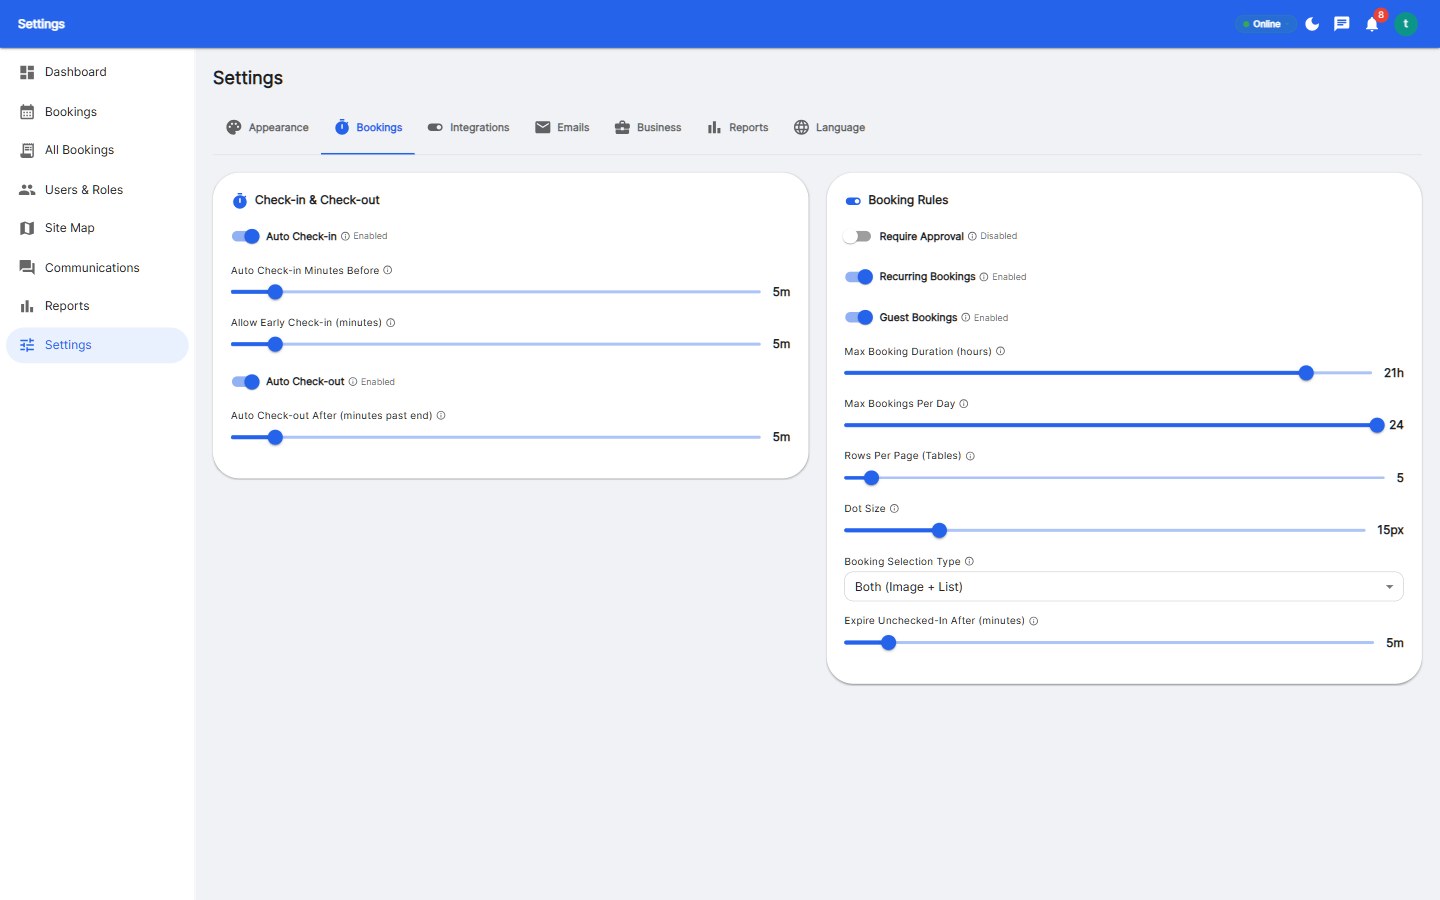Viewport: 1440px width, 900px height.
Task: Navigate to Users & Roles
Action: pyautogui.click(x=97, y=190)
